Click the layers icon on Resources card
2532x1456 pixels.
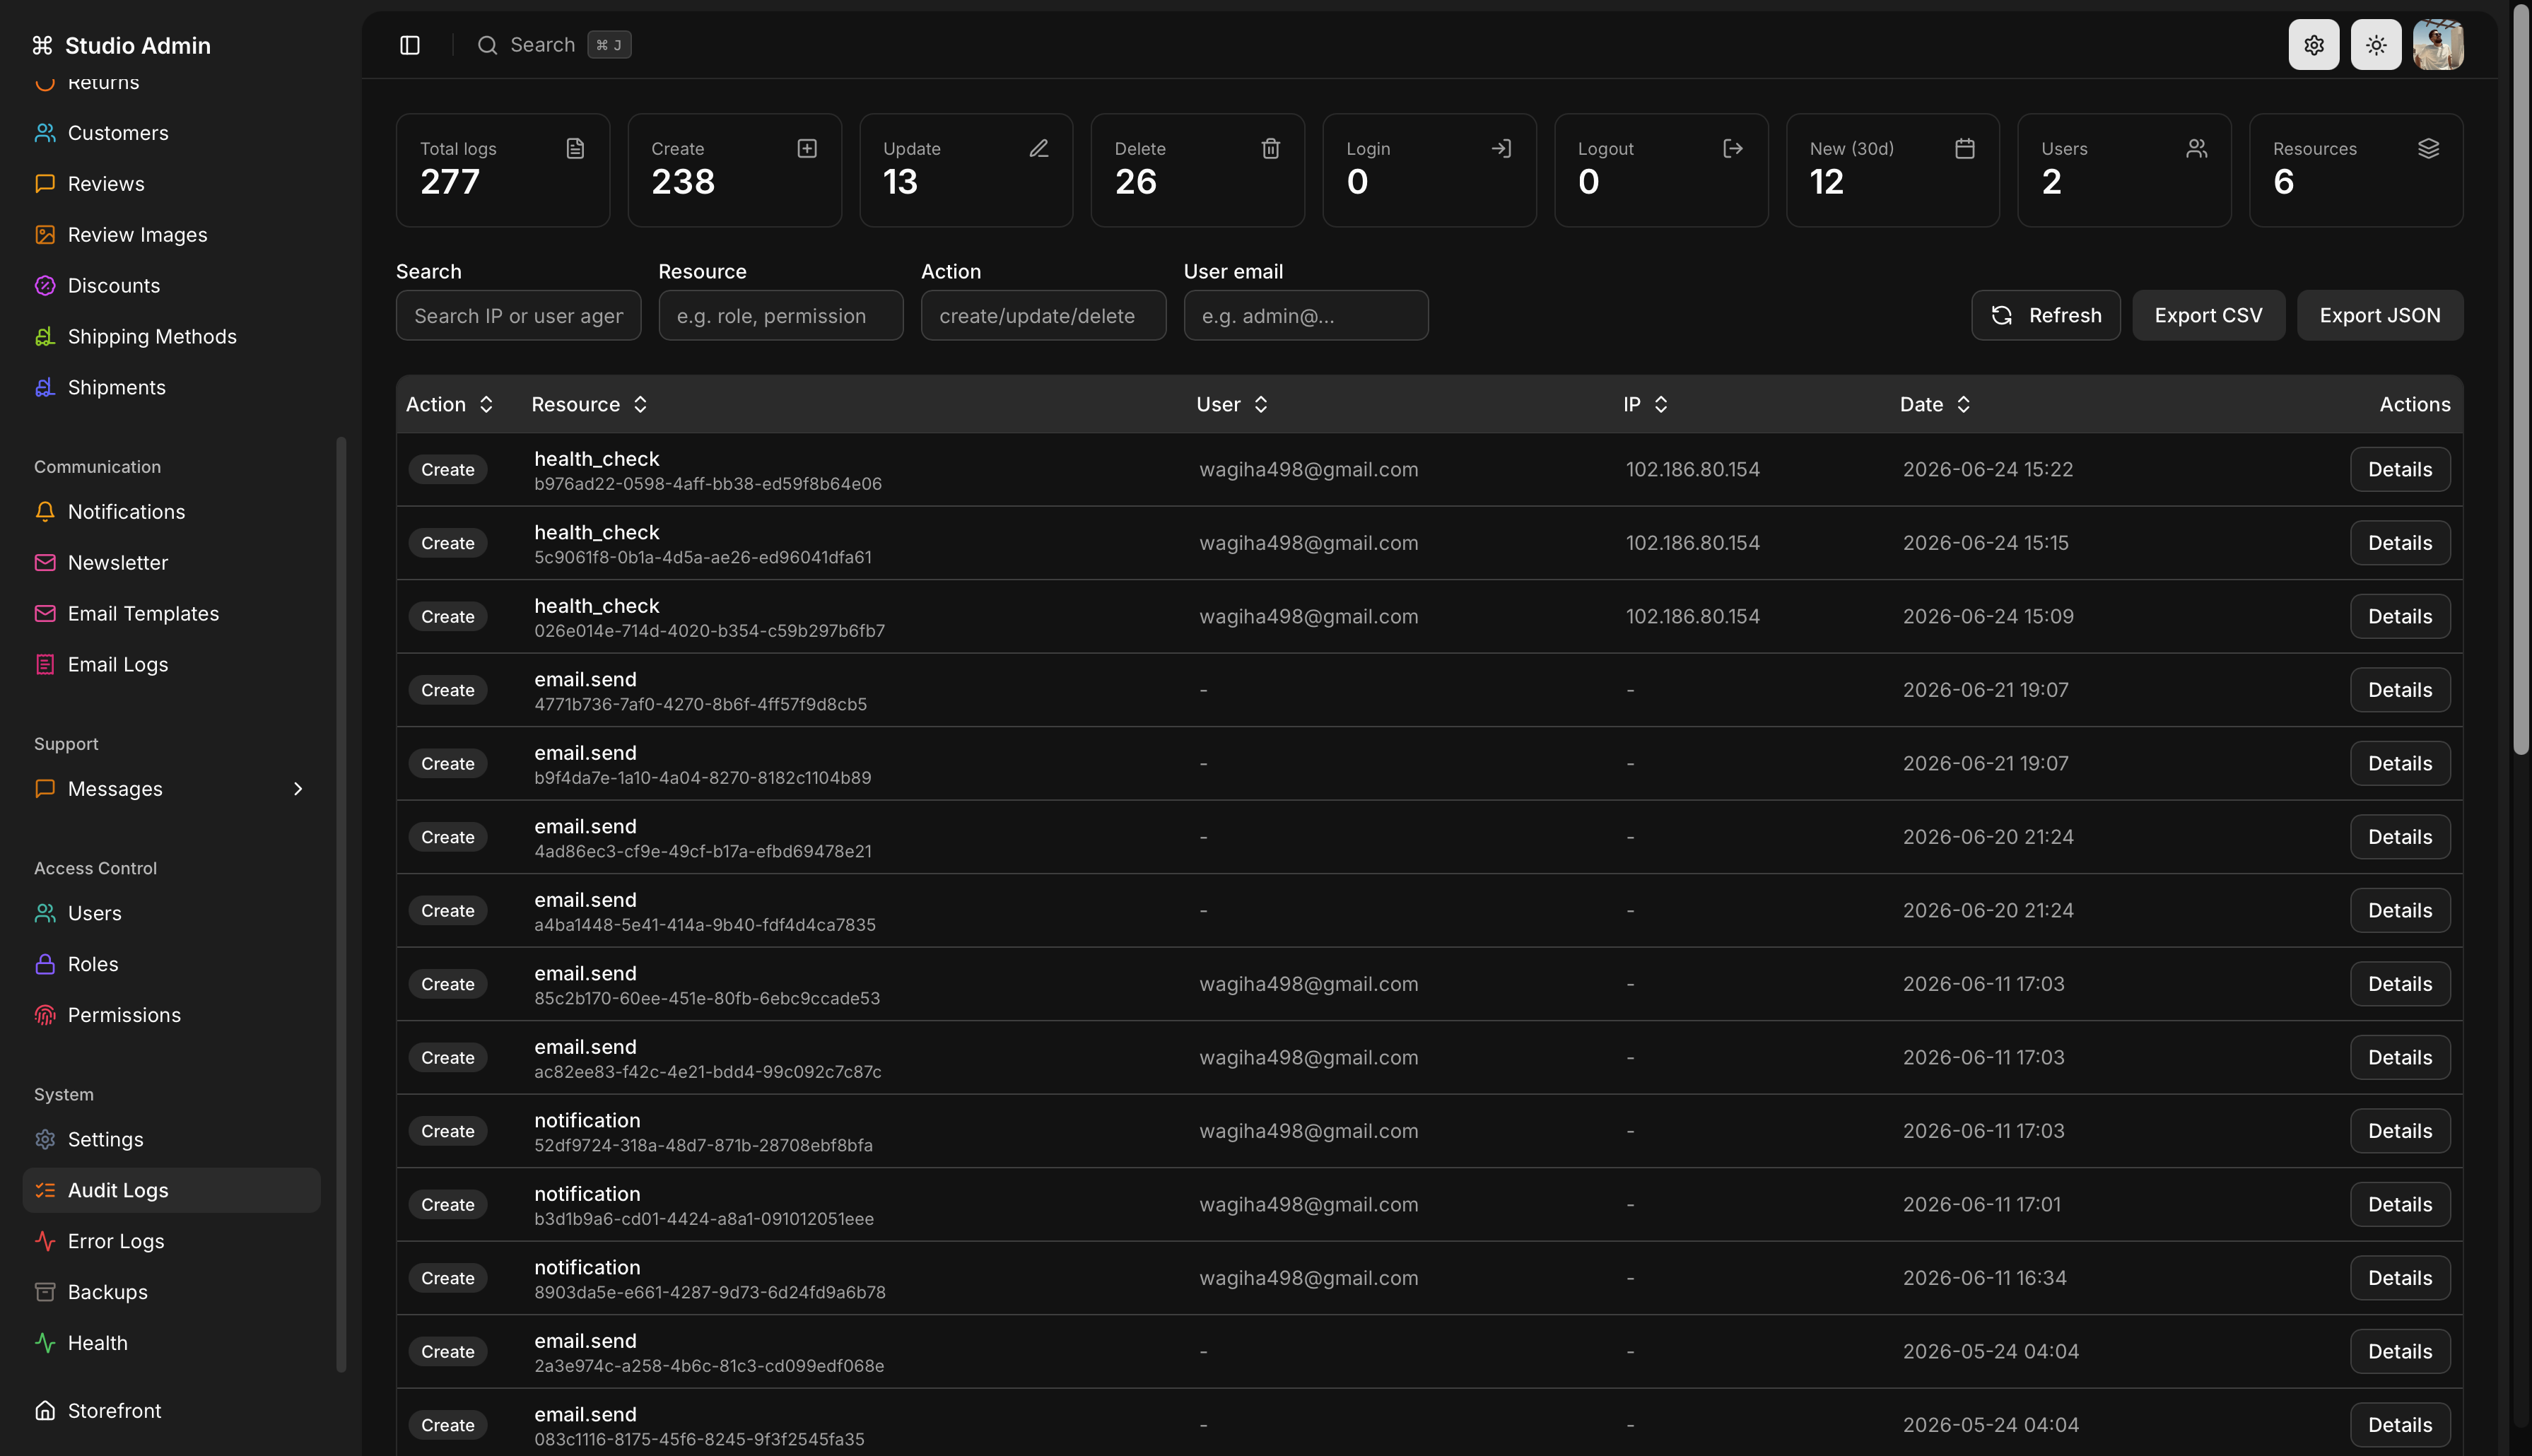click(2428, 149)
